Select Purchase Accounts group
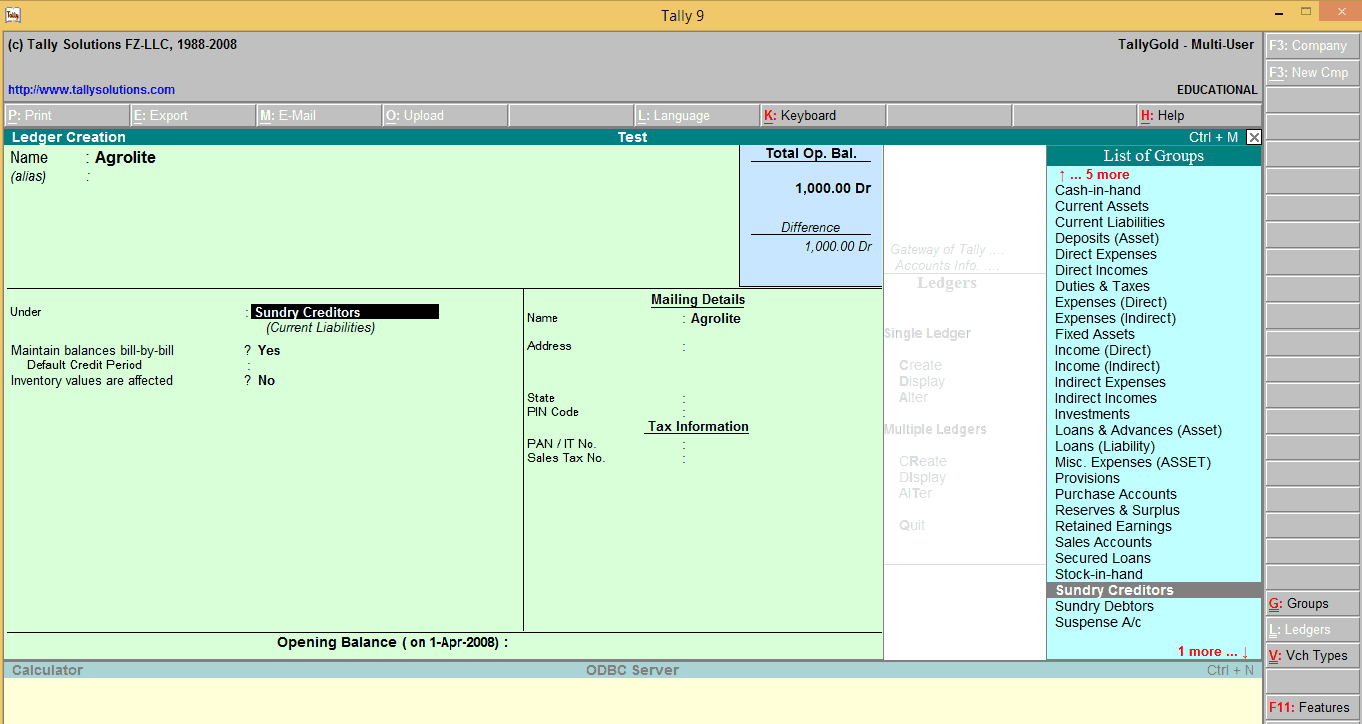The width and height of the screenshot is (1362, 724). click(x=1116, y=495)
